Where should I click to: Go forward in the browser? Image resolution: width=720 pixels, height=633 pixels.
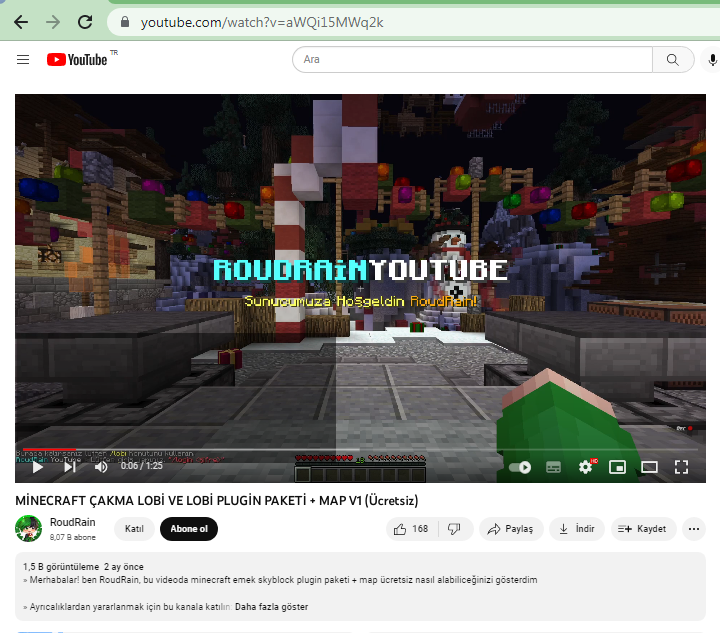click(53, 22)
